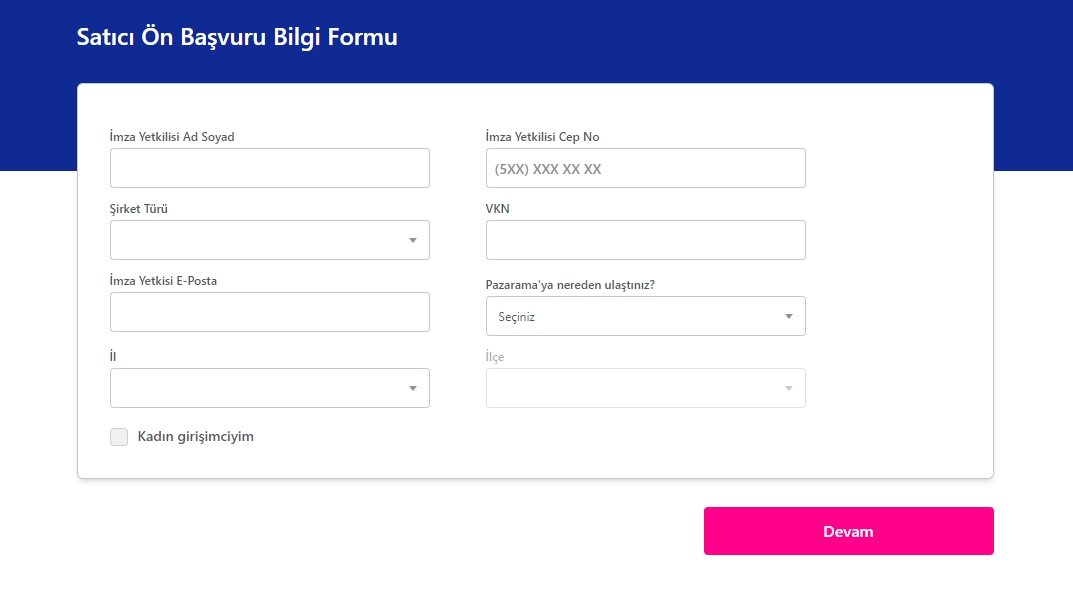Focus the İmza Yetkilisi Ad Soyad field
The width and height of the screenshot is (1073, 597).
pyautogui.click(x=270, y=168)
